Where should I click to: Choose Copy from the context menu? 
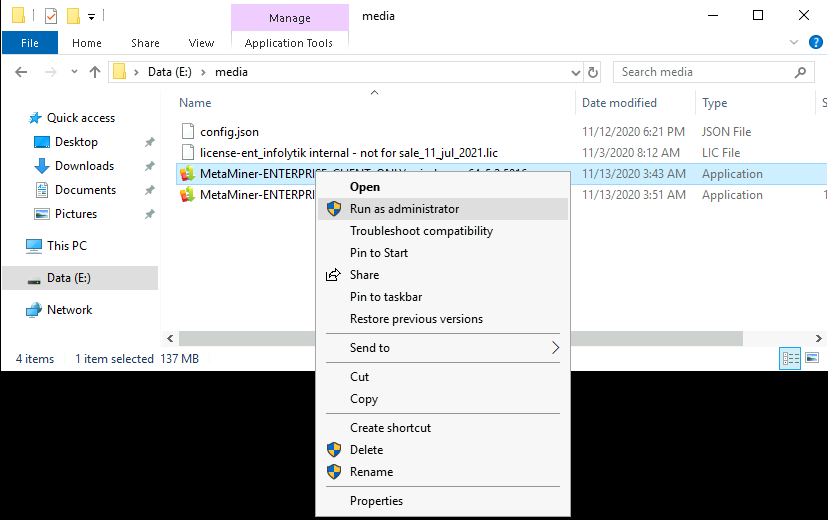click(443, 399)
